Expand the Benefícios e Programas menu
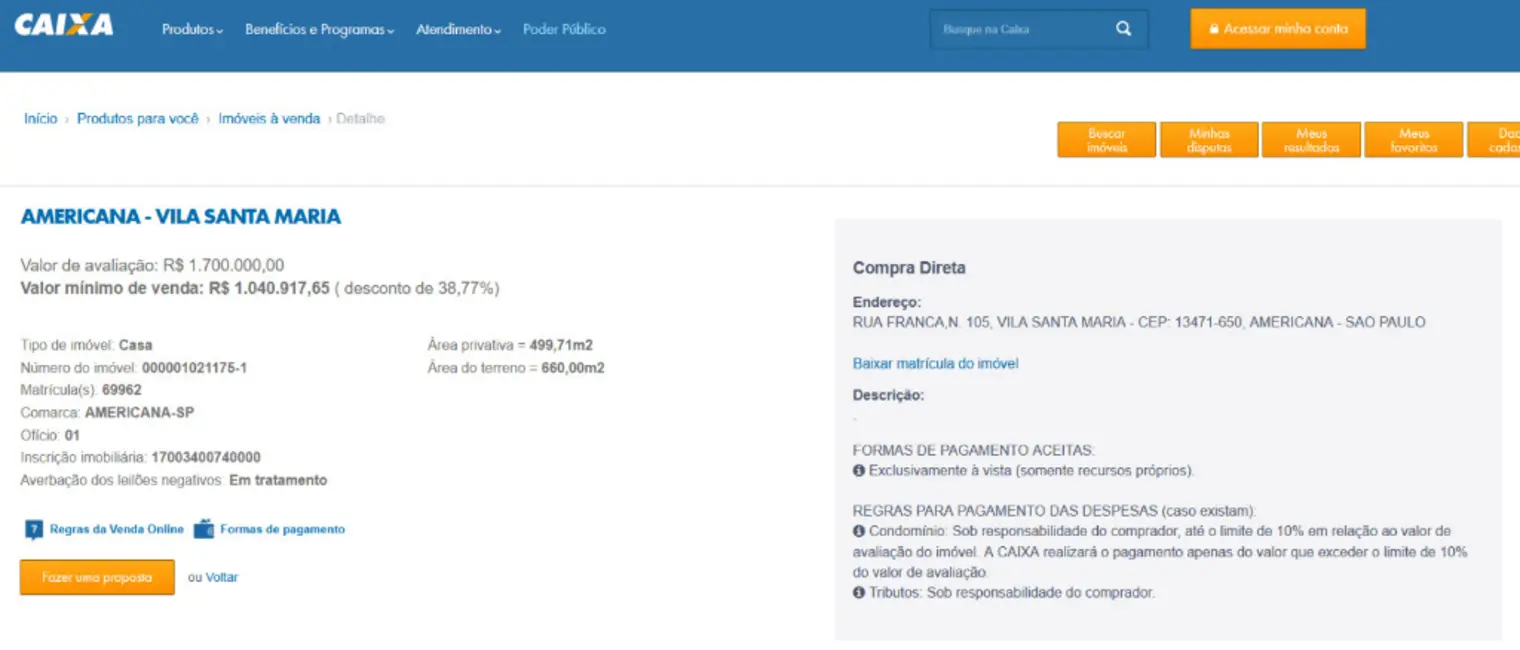This screenshot has width=1520, height=650. (319, 30)
